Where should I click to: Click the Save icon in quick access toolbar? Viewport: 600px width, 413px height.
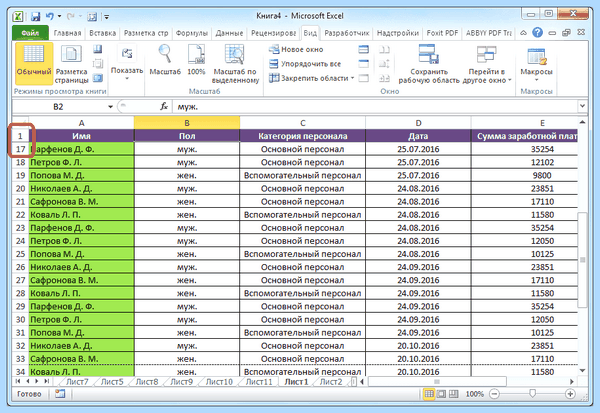(x=36, y=16)
